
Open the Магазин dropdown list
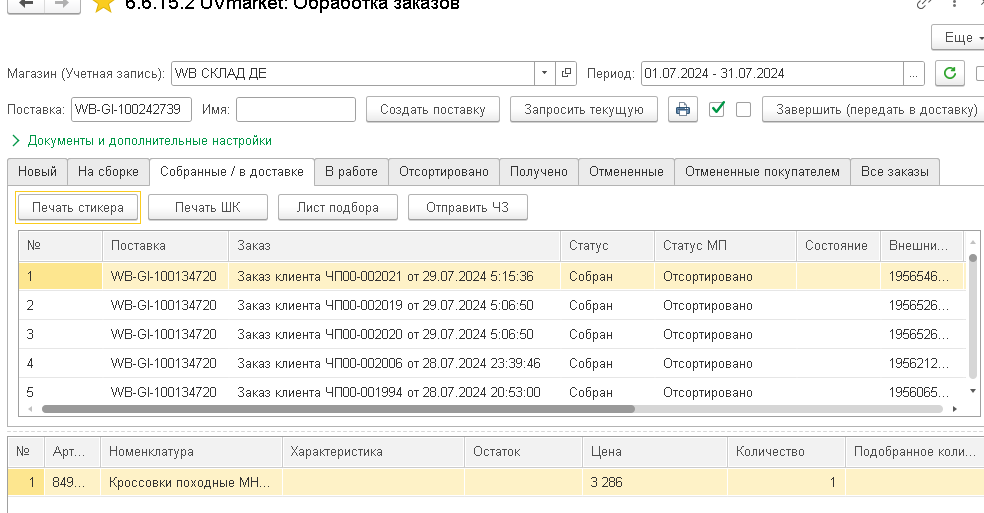click(545, 73)
